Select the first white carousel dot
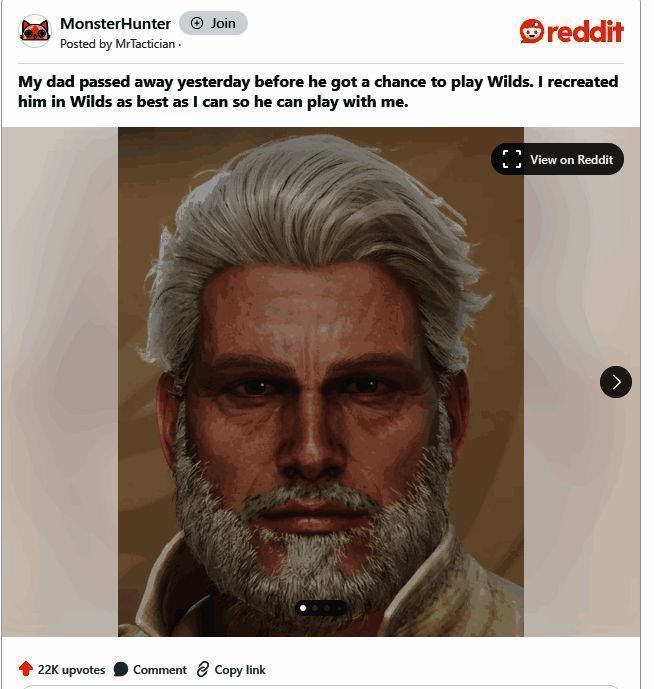Image resolution: width=654 pixels, height=689 pixels. (303, 608)
